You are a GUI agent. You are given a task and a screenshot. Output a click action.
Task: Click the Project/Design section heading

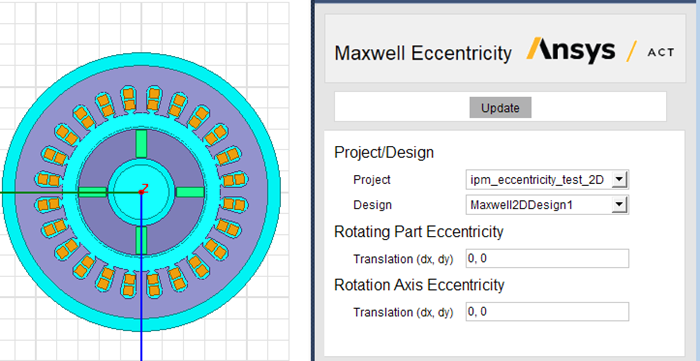pos(384,153)
